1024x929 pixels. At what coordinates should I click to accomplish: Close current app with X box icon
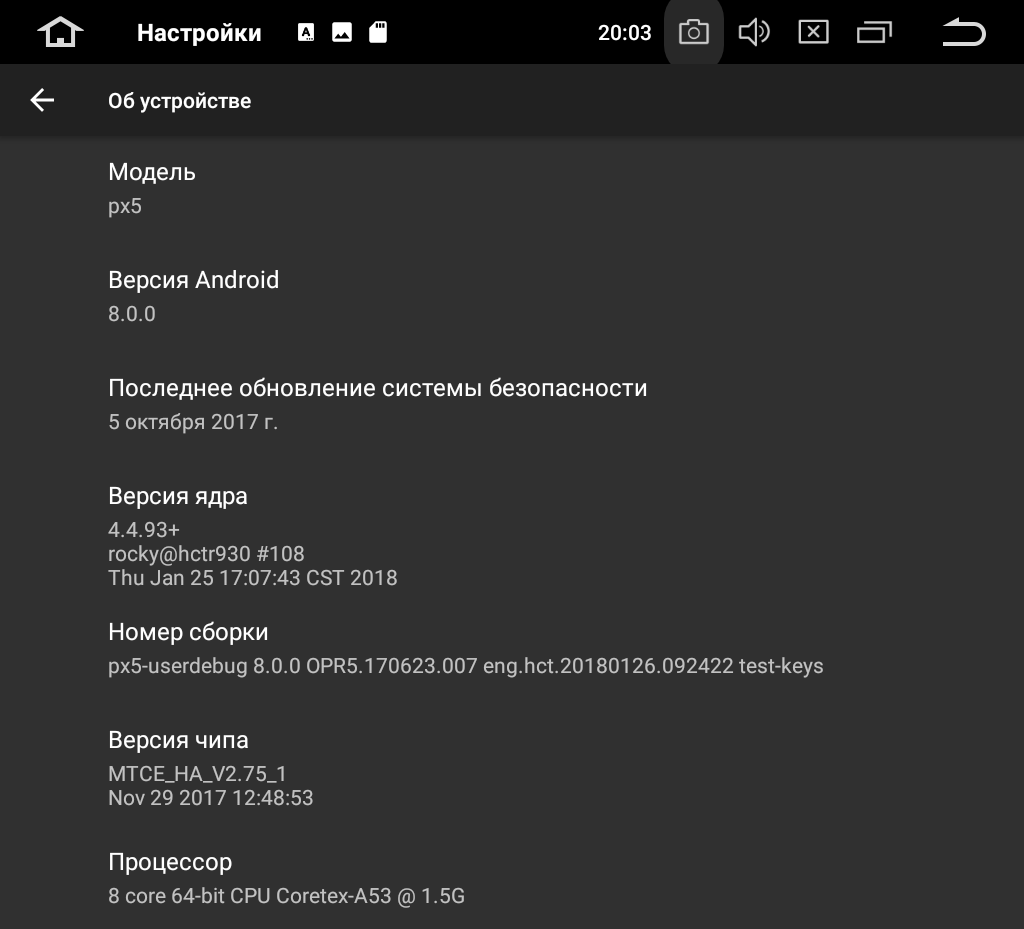[814, 32]
